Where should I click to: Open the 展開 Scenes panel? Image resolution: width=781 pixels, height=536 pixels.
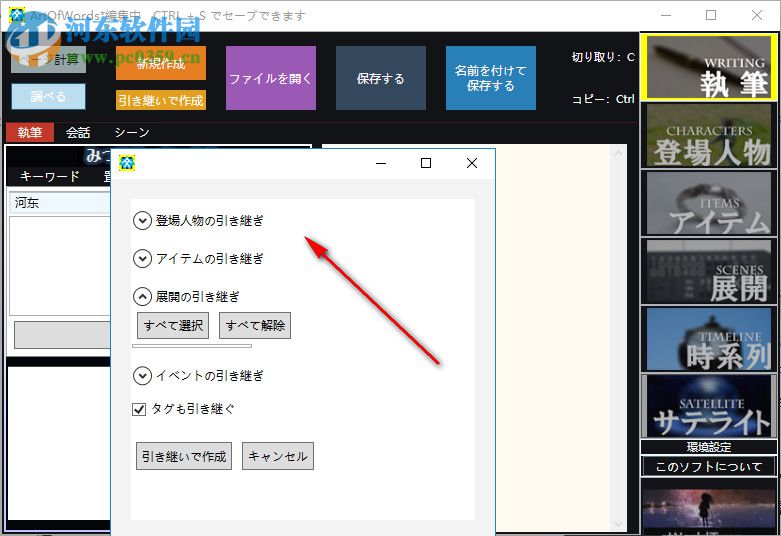click(708, 271)
